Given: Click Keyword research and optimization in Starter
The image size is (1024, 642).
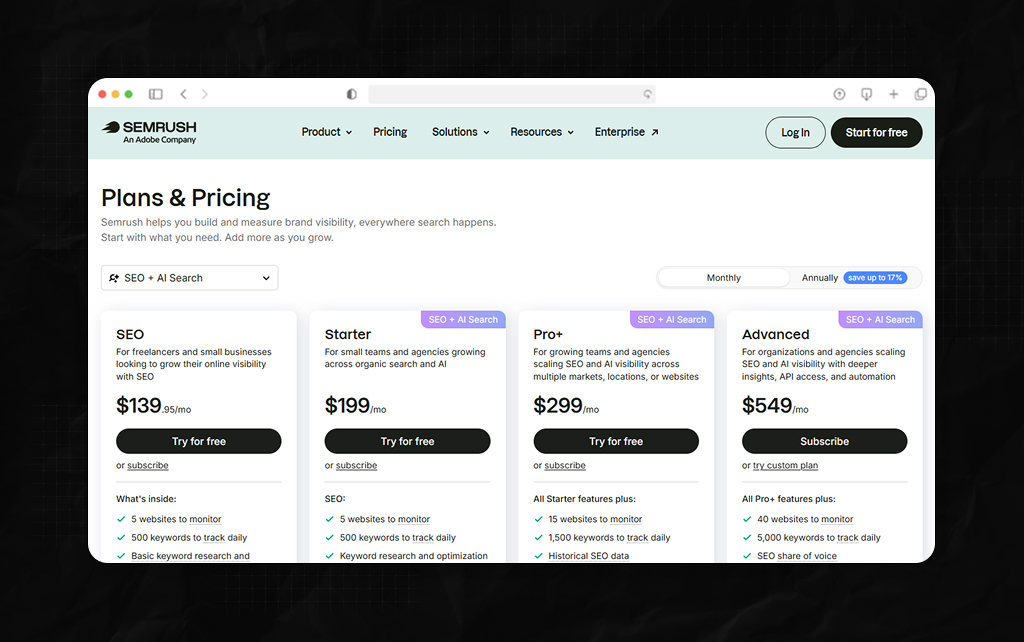Looking at the screenshot, I should click(x=413, y=556).
